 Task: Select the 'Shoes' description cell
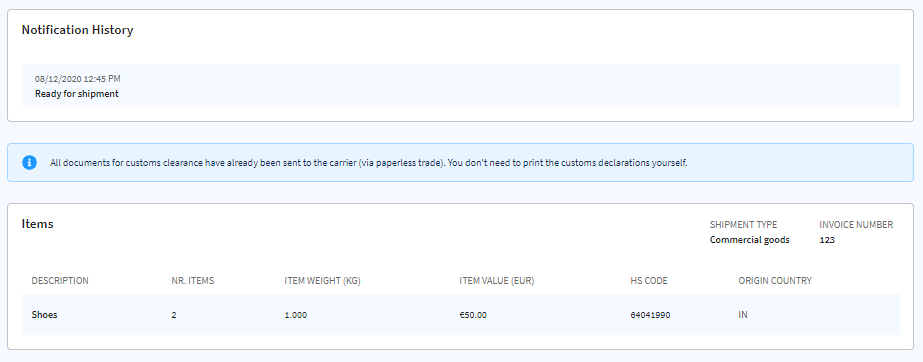44,315
